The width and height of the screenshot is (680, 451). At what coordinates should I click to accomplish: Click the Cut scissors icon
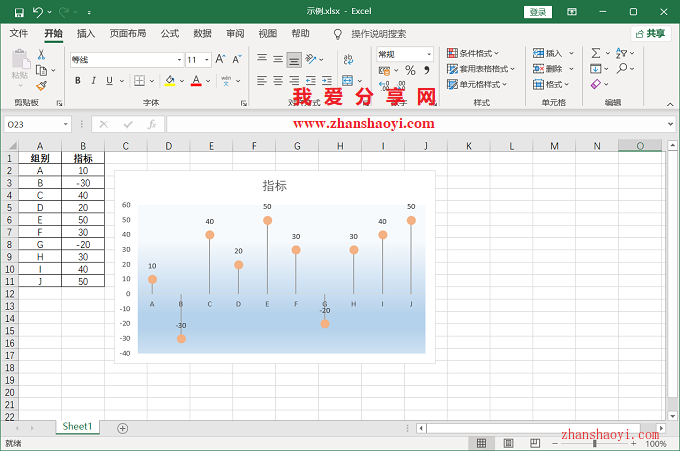click(x=41, y=54)
